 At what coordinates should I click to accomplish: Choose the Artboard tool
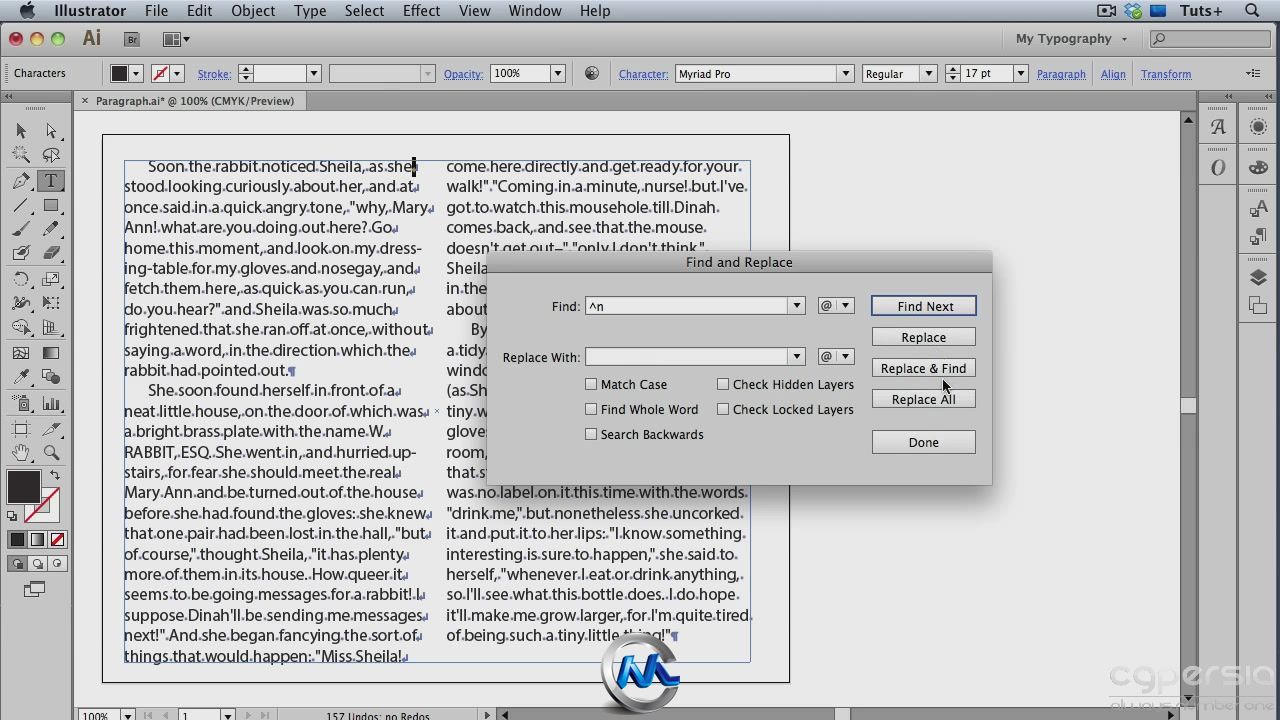point(21,429)
